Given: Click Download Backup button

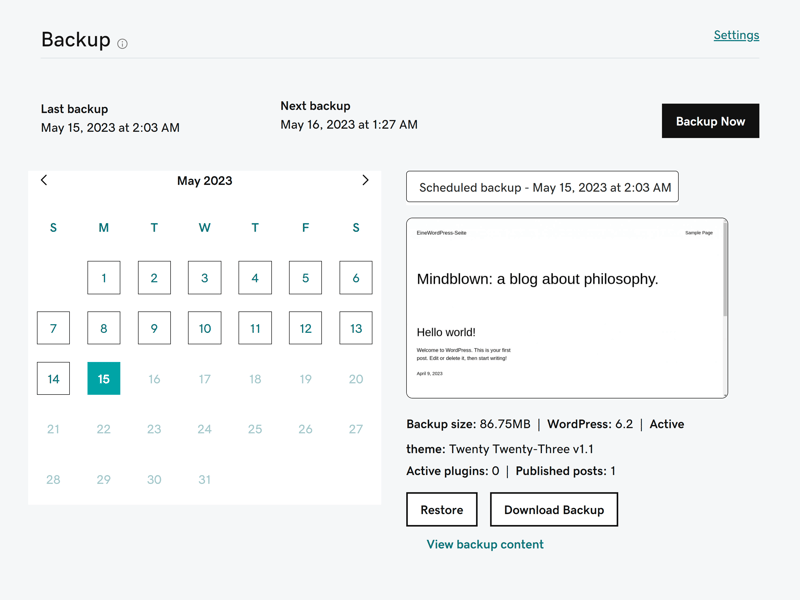Looking at the screenshot, I should coord(554,509).
